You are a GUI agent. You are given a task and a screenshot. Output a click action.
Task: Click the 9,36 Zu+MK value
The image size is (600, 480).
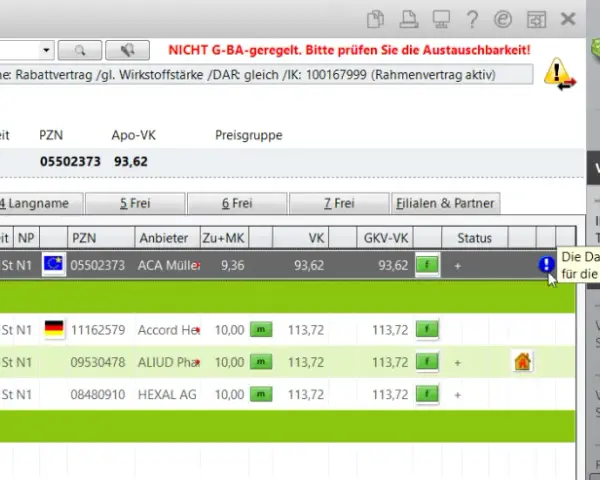coord(232,265)
